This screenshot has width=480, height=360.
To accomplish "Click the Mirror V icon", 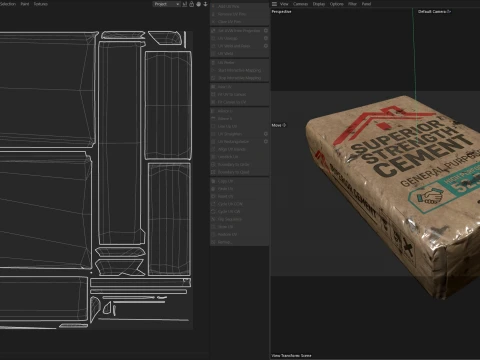I will pos(214,119).
